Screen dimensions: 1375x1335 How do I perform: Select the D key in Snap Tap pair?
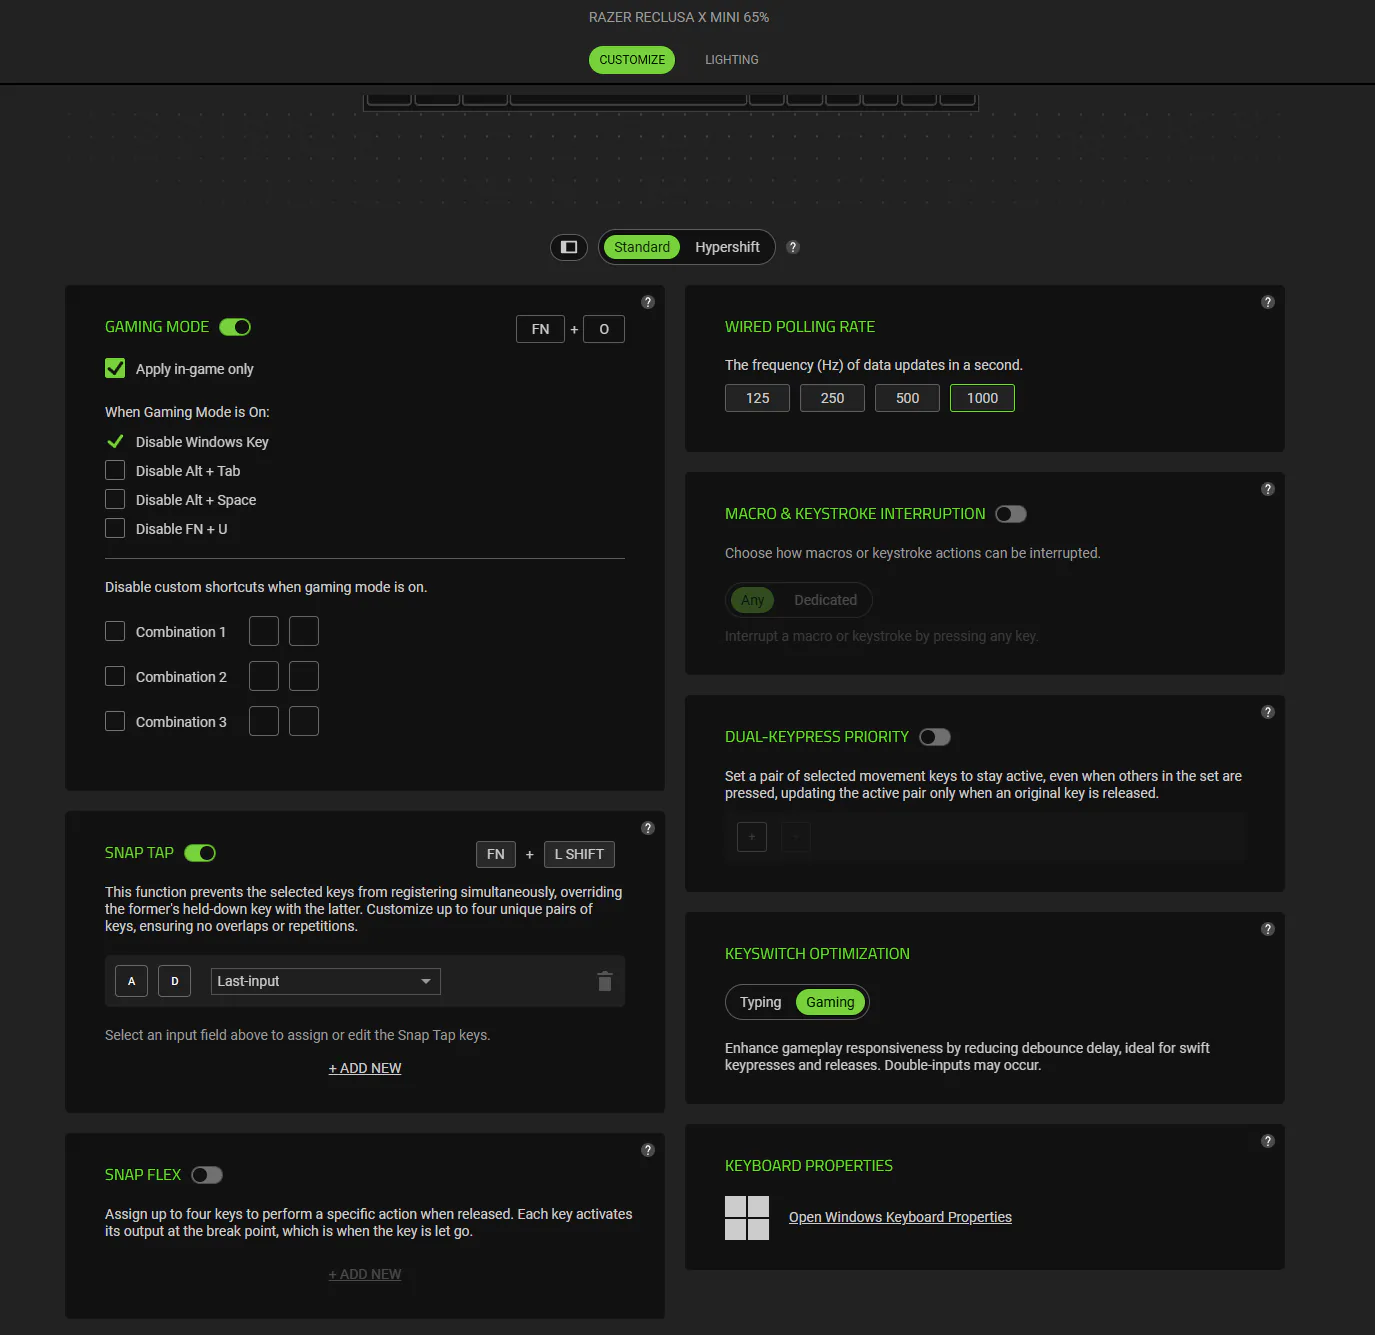point(175,981)
